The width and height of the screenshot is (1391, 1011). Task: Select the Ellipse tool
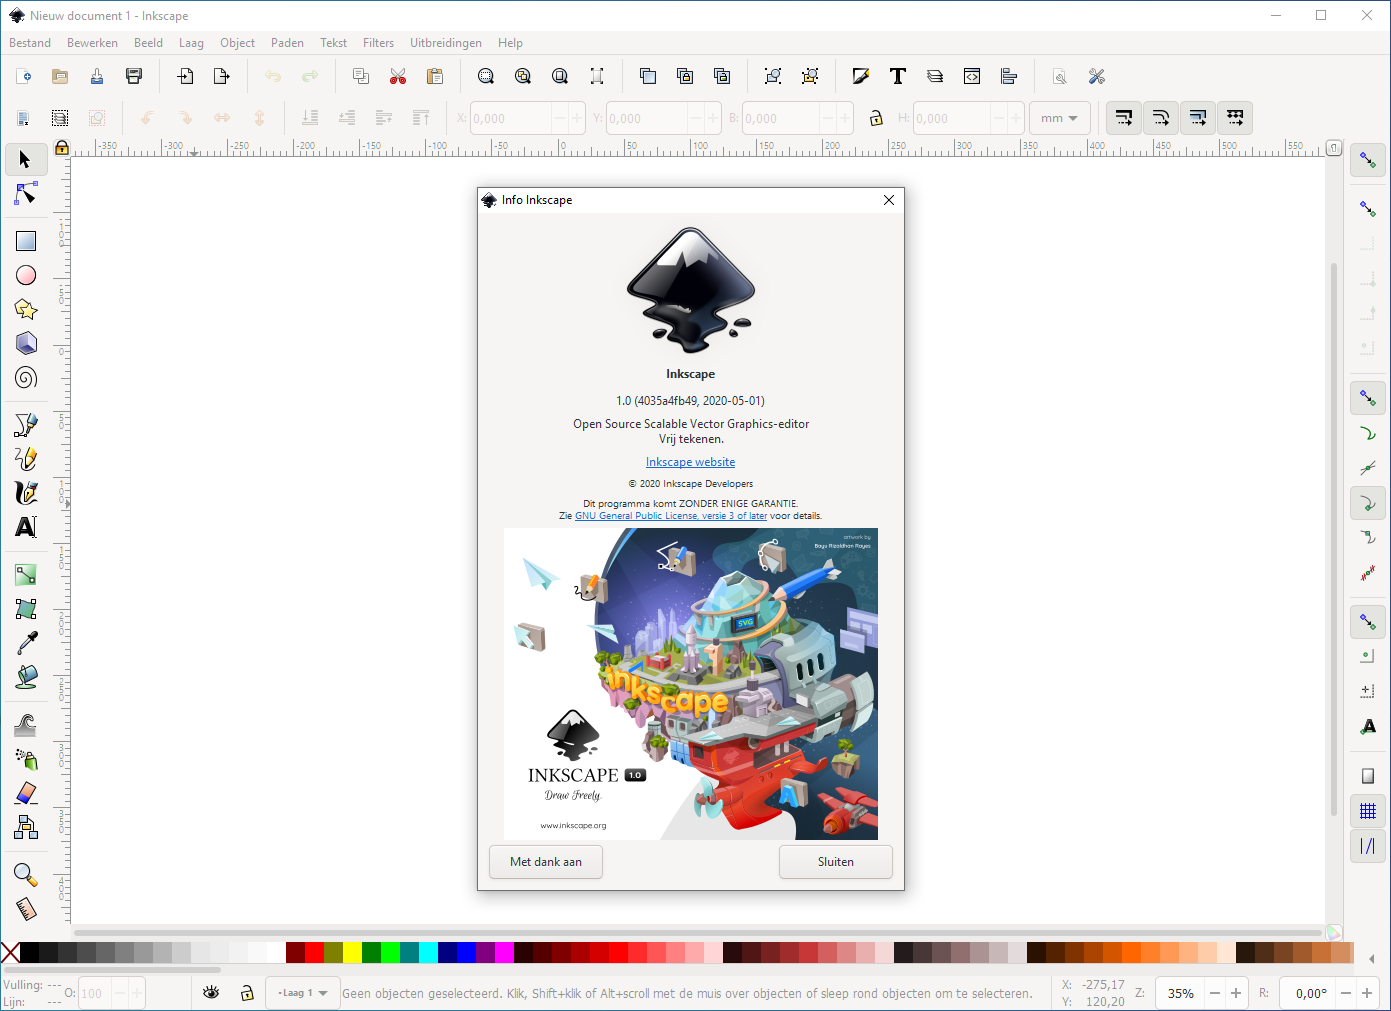tap(26, 275)
